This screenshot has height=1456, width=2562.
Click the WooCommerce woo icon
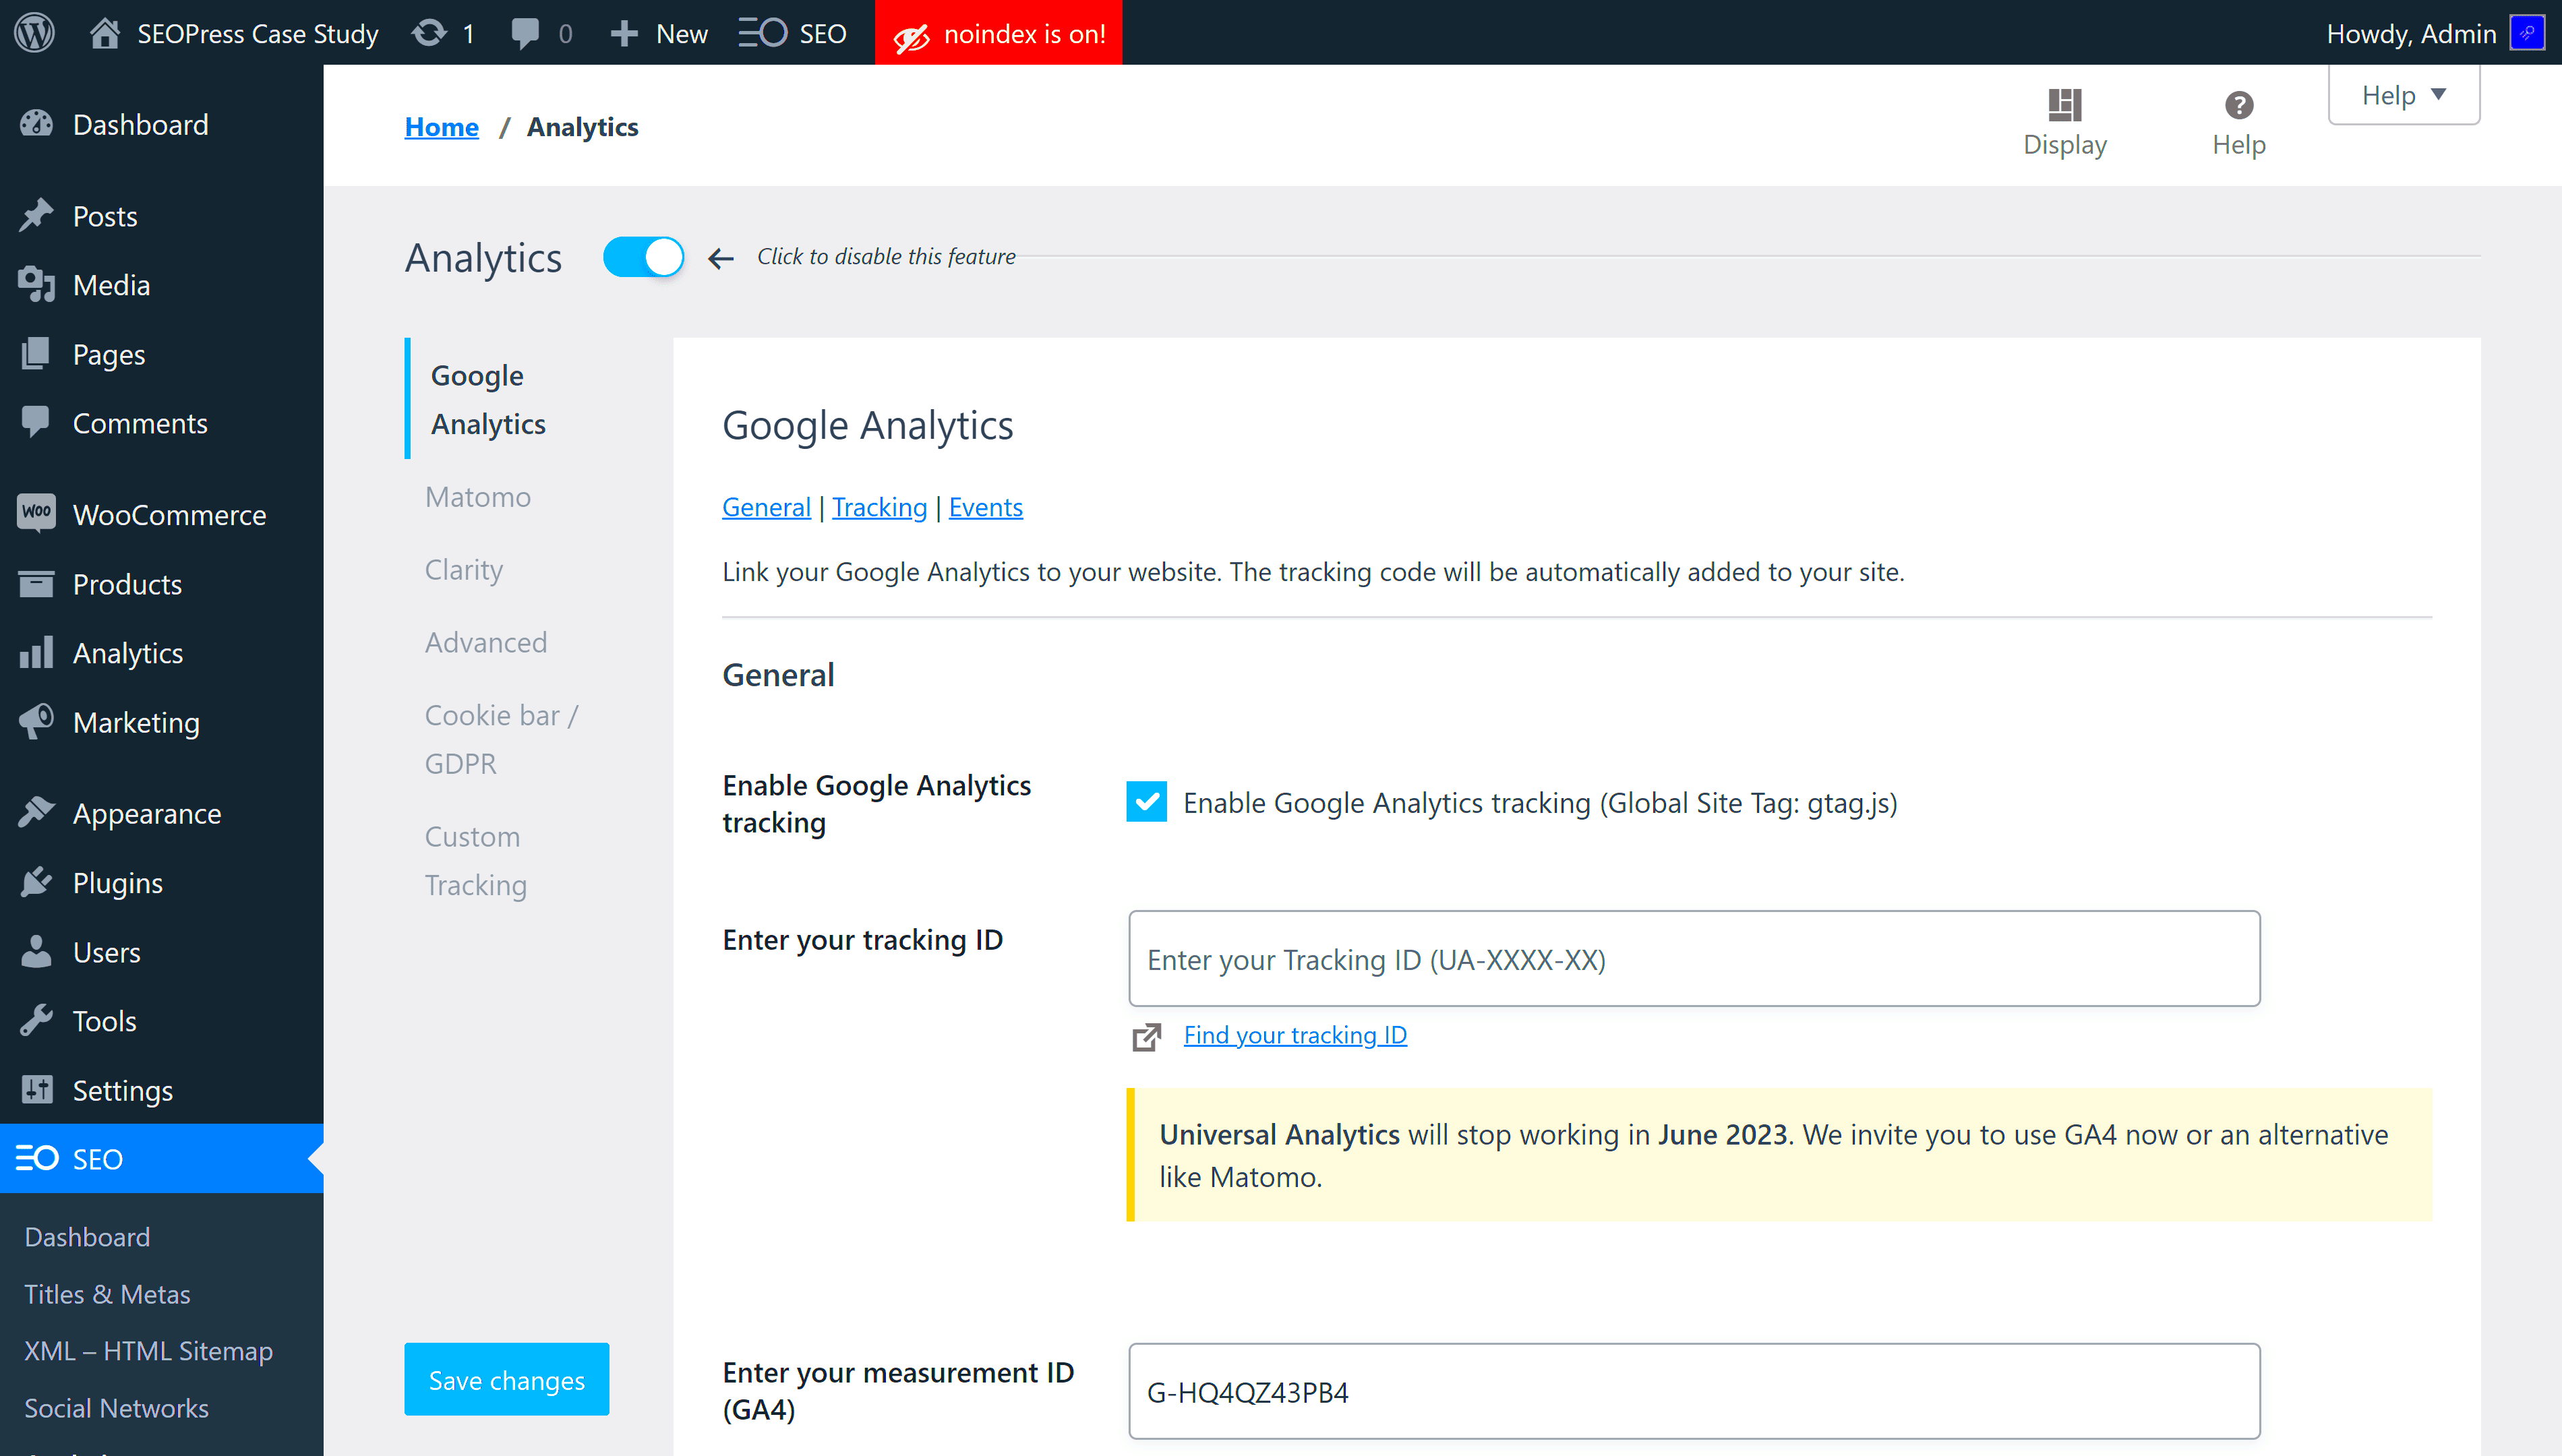(36, 513)
